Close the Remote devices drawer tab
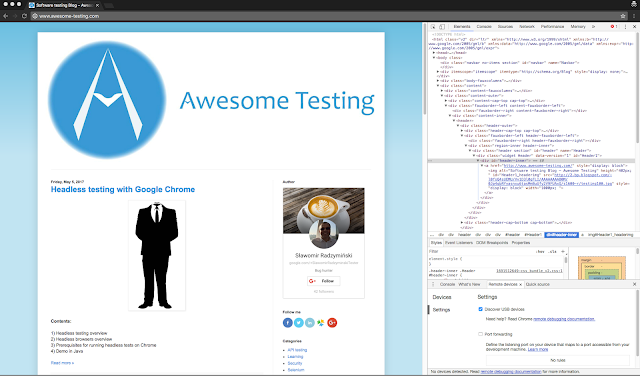Image resolution: width=640 pixels, height=376 pixels. [x=520, y=284]
